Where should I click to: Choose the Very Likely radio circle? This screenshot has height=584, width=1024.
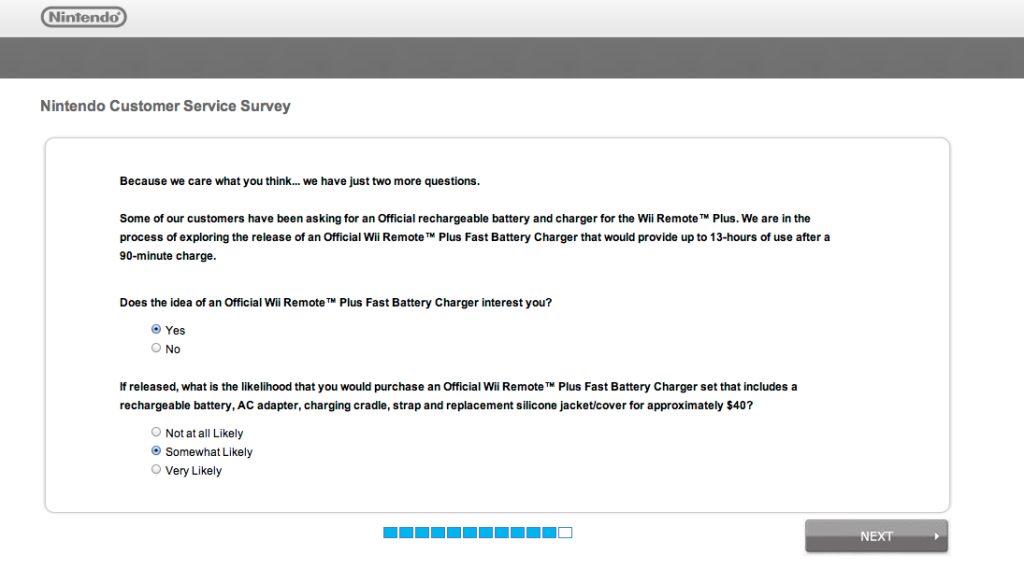tap(156, 469)
